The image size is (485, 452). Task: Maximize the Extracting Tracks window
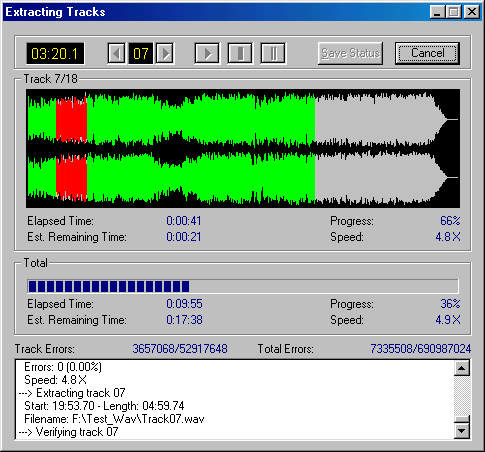click(453, 12)
